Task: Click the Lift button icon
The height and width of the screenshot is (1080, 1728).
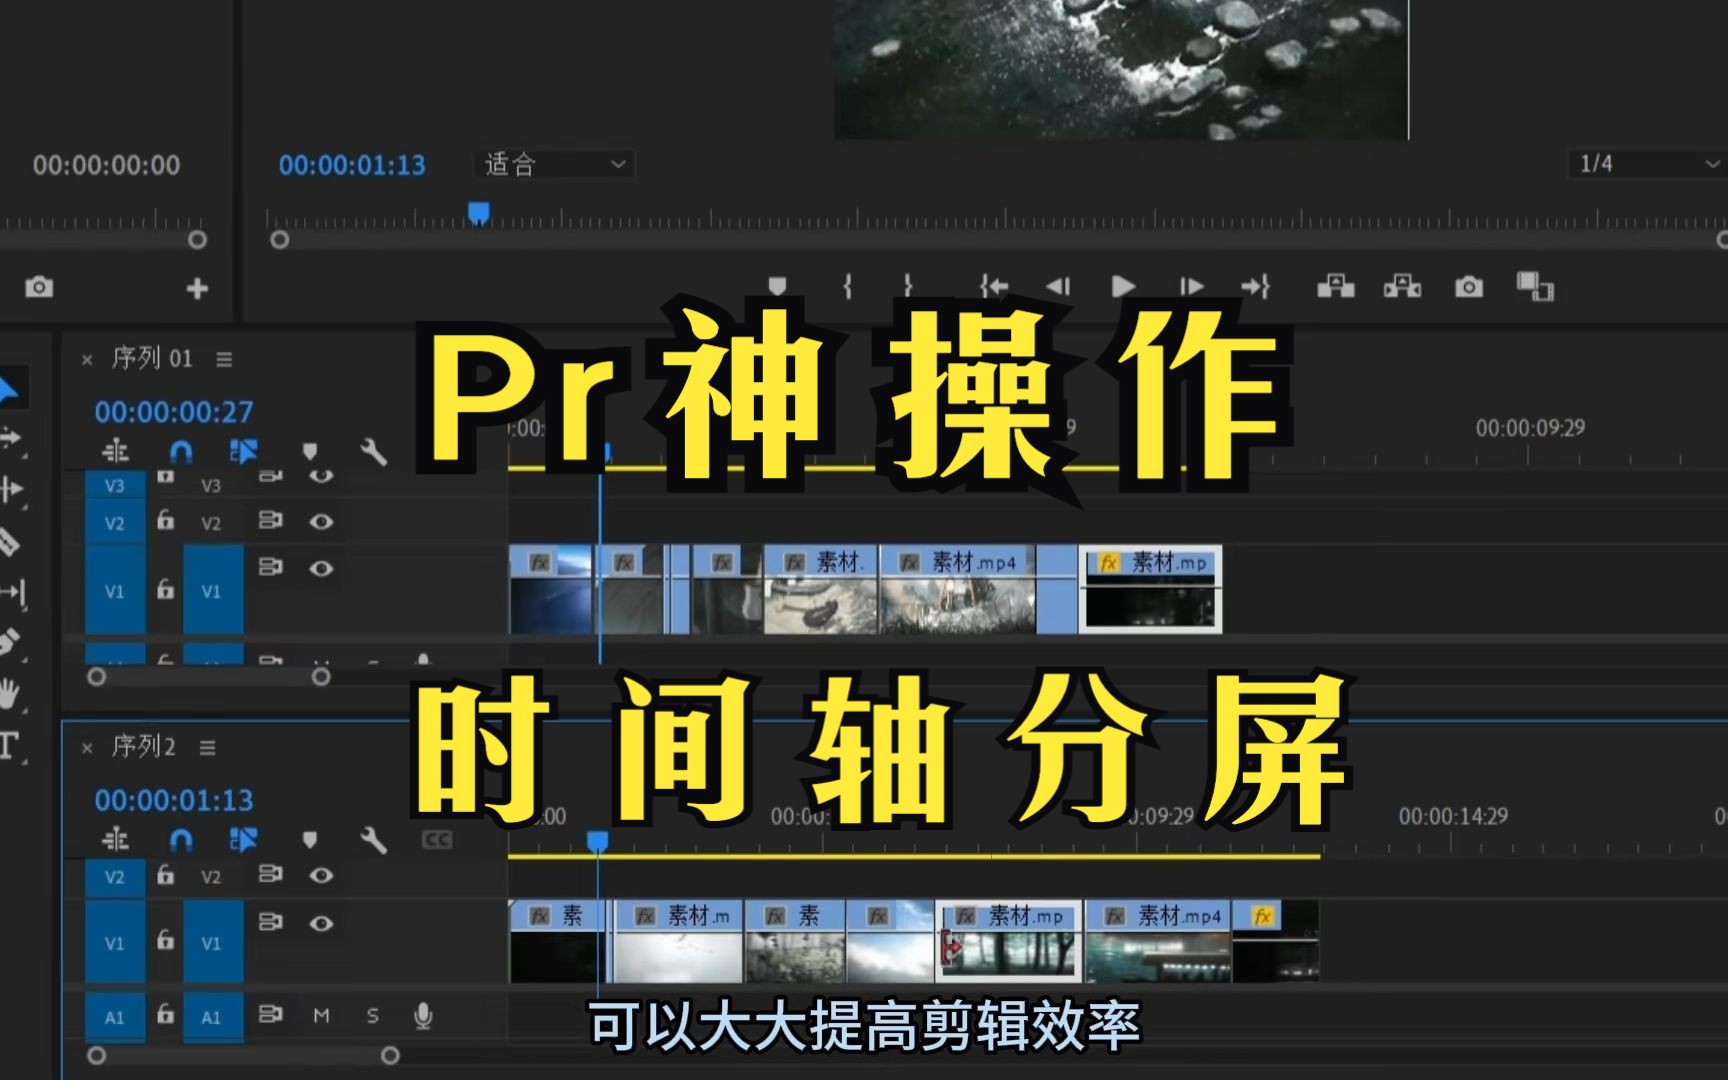Action: [1335, 287]
